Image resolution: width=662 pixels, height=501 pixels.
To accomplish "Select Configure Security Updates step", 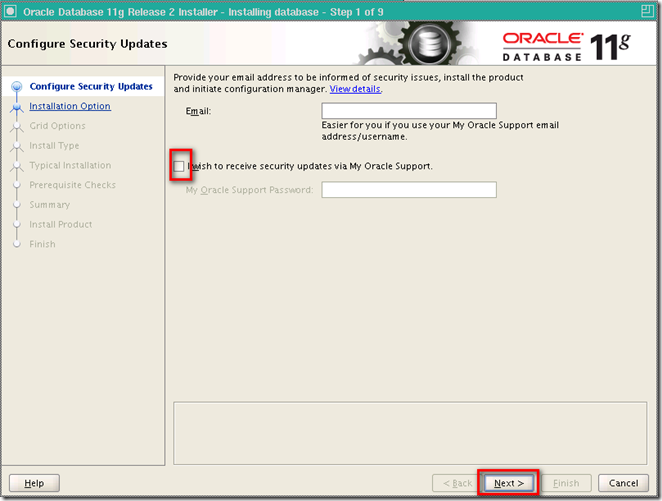I will 91,86.
